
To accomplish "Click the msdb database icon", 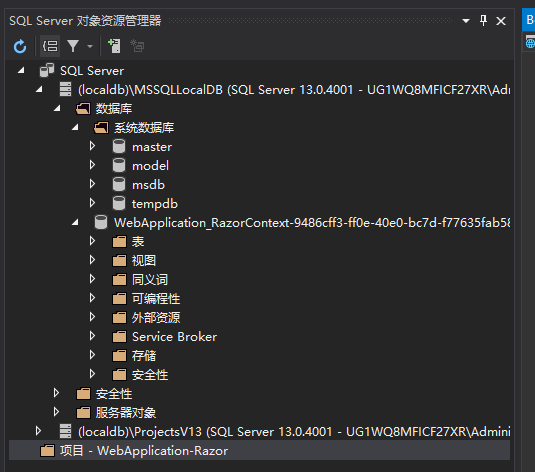I will (x=119, y=184).
